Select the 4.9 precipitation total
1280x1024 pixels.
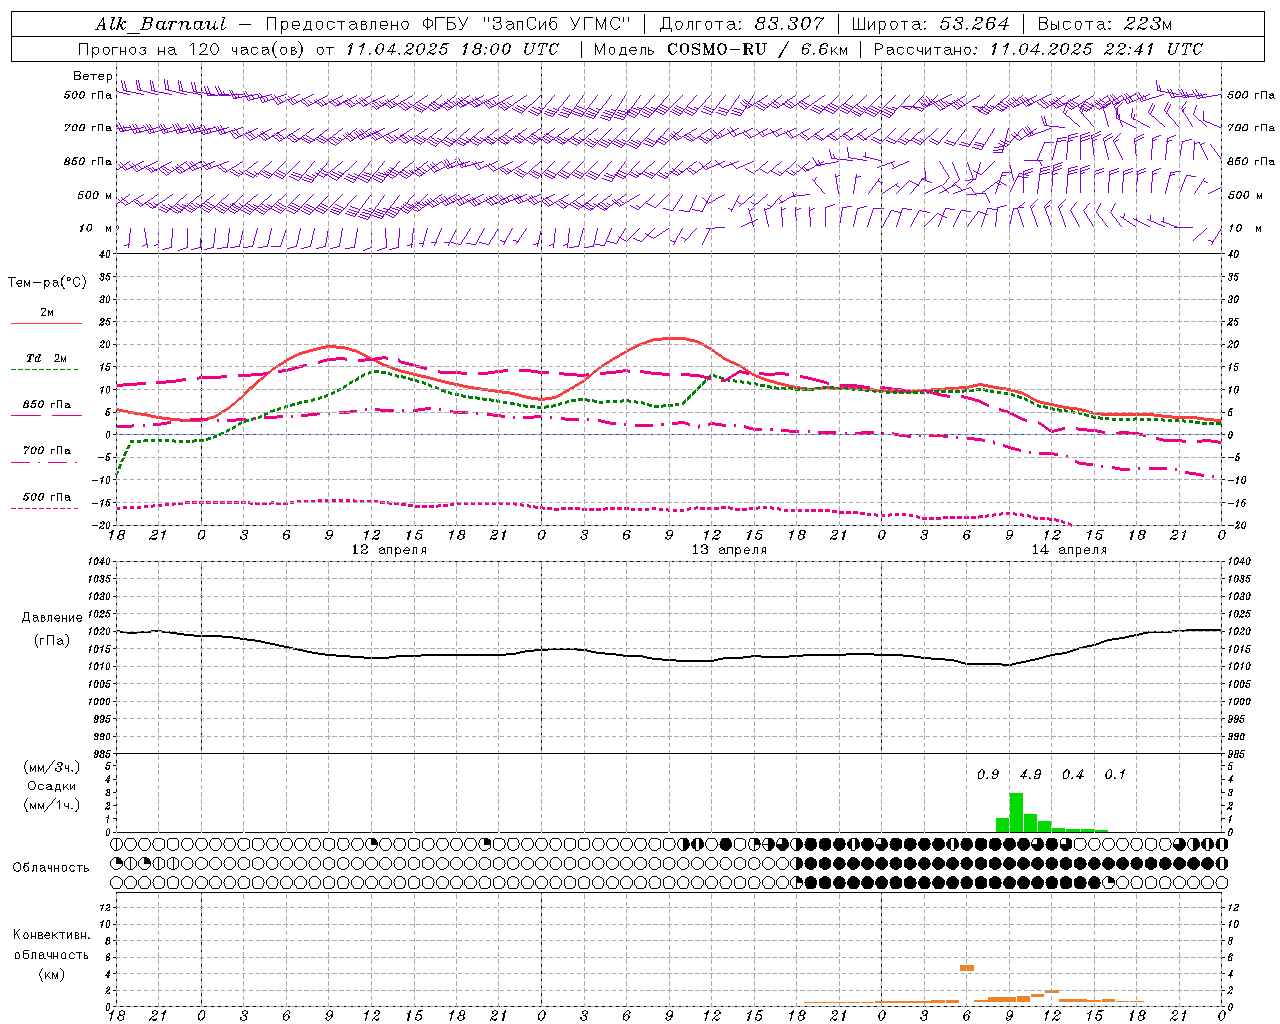1030,774
